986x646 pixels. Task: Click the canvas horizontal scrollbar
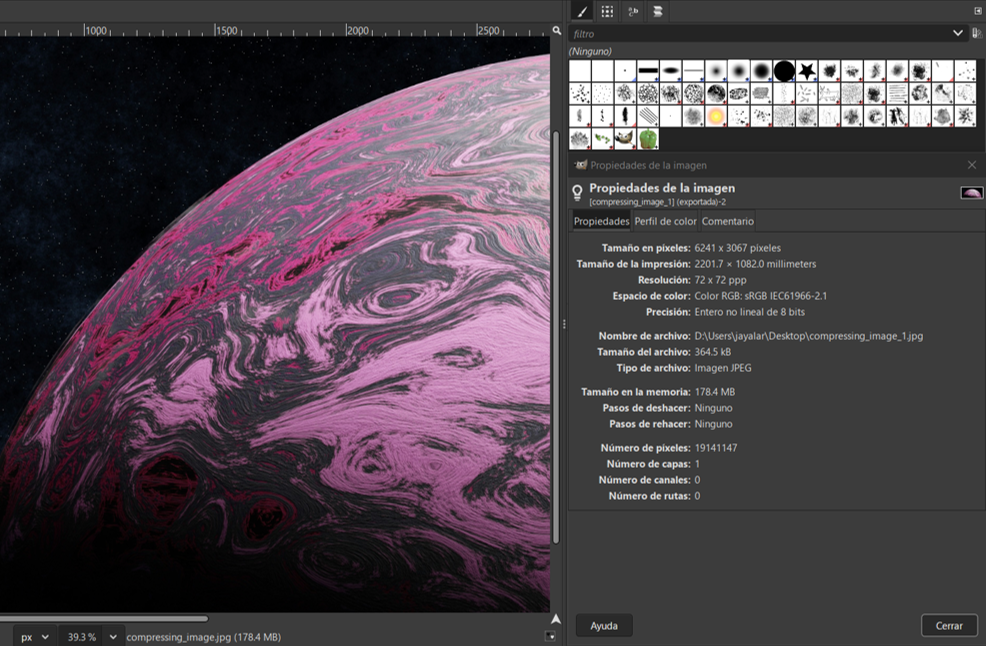click(104, 619)
